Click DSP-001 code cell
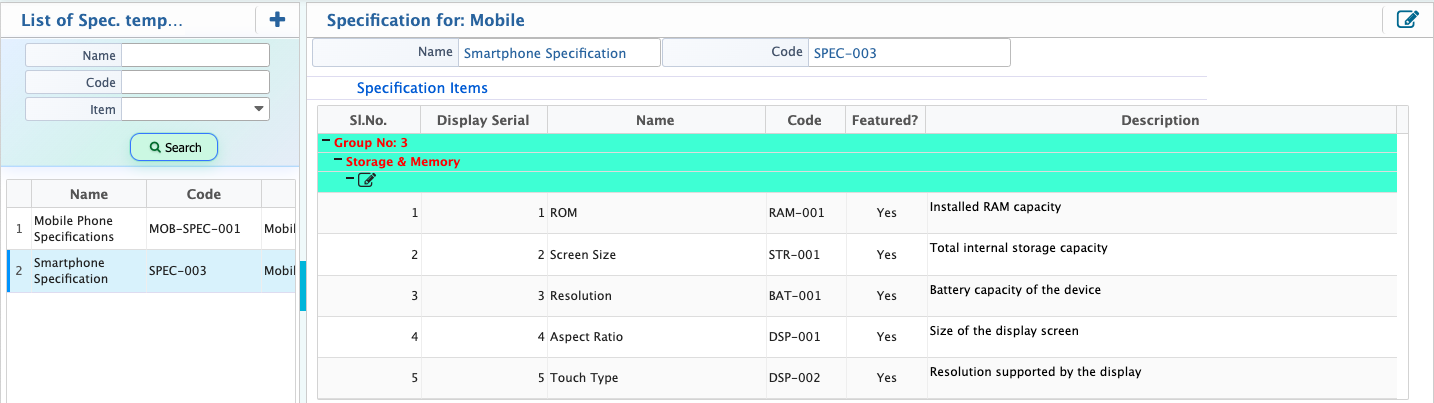1434x403 pixels. tap(794, 337)
